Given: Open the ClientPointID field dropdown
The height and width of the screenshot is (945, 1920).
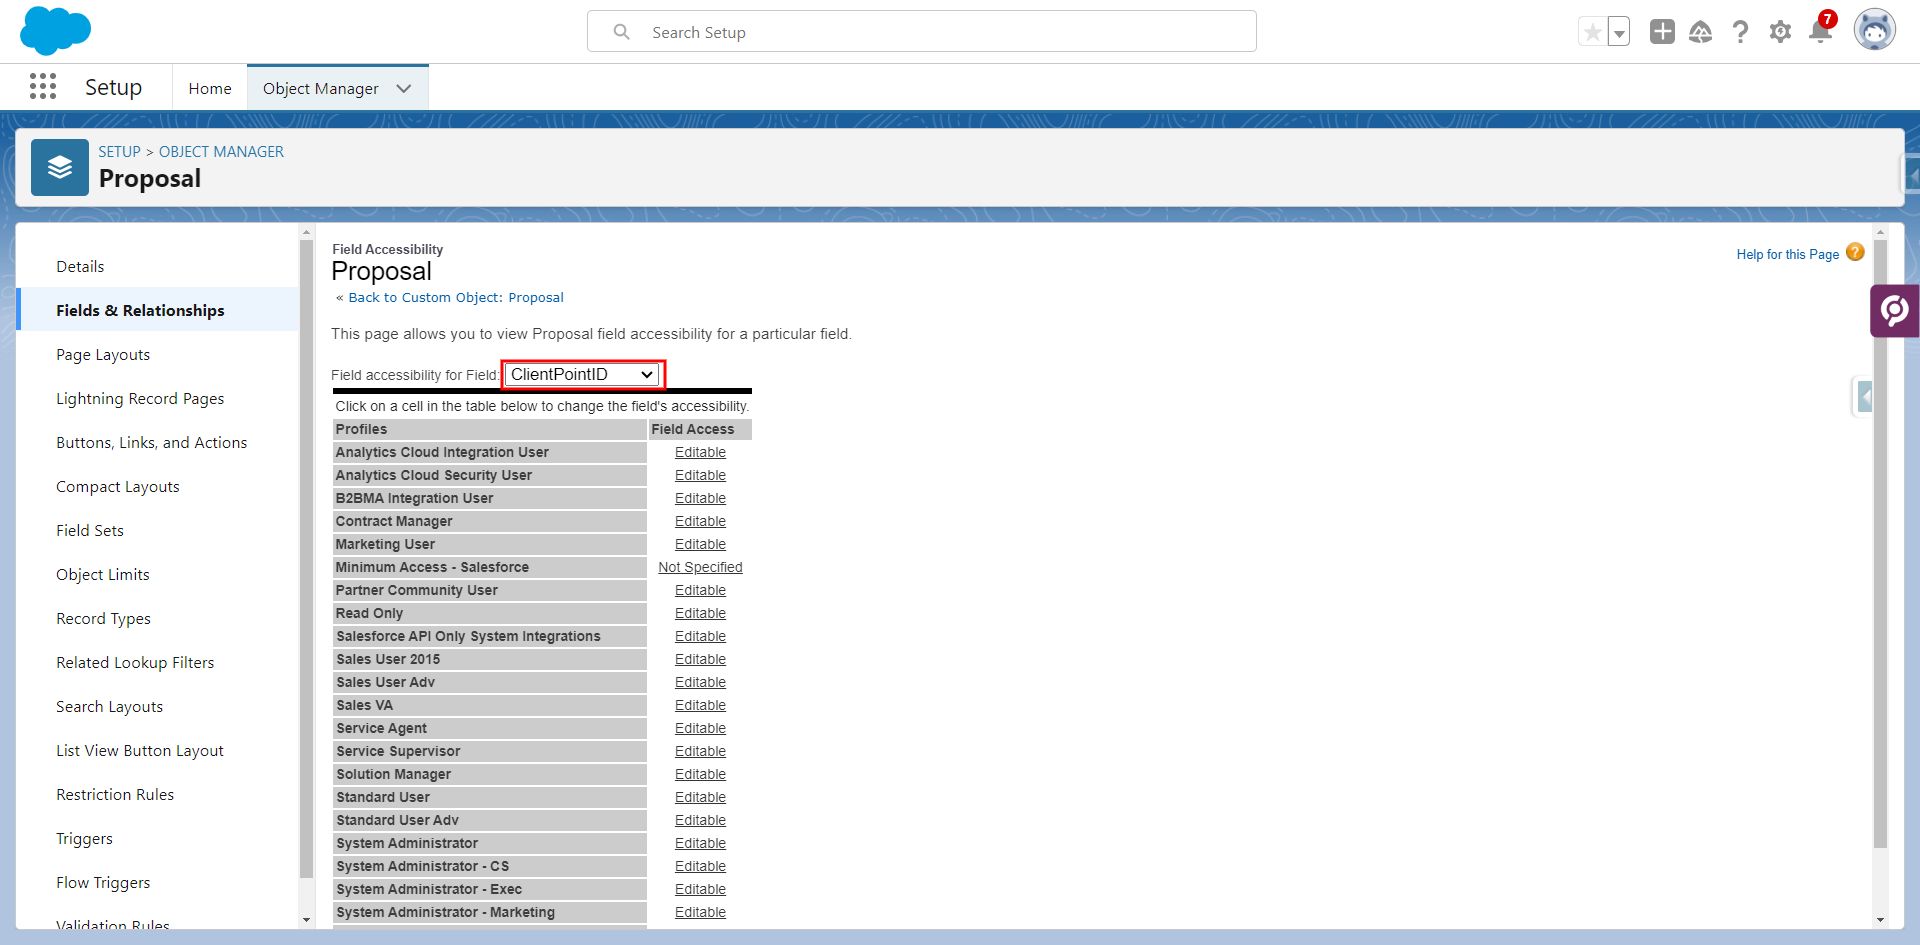Looking at the screenshot, I should (x=581, y=374).
